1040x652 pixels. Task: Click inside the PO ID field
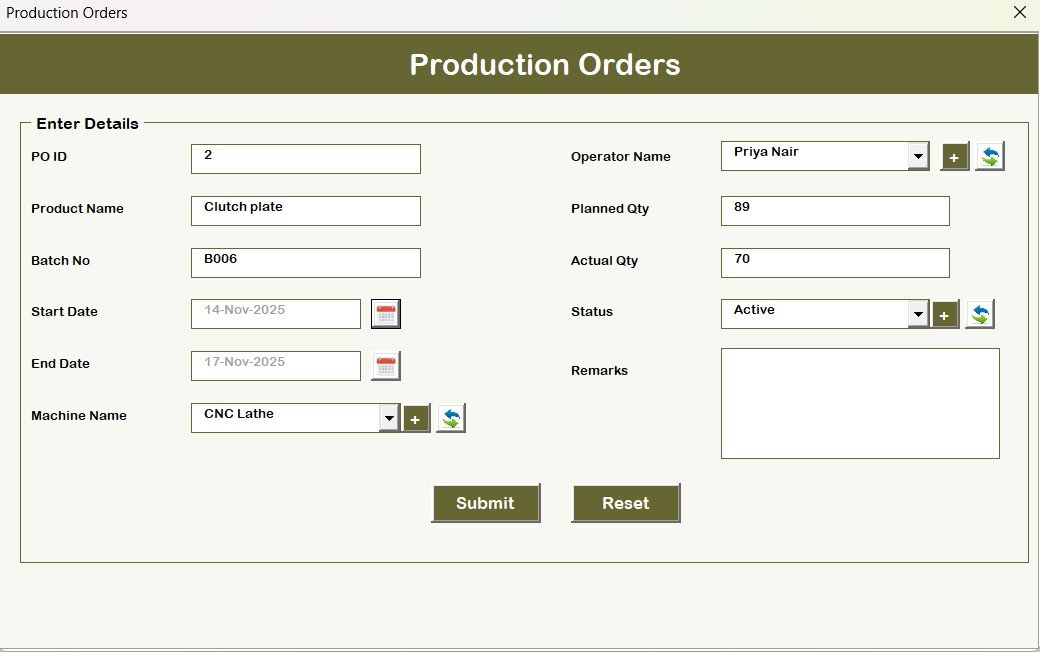(305, 158)
